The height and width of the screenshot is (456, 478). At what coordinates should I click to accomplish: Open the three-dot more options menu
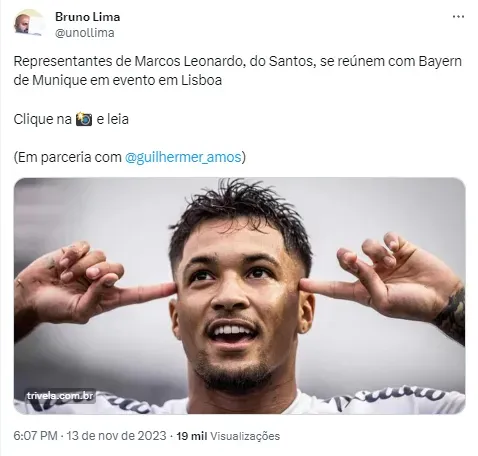click(458, 17)
